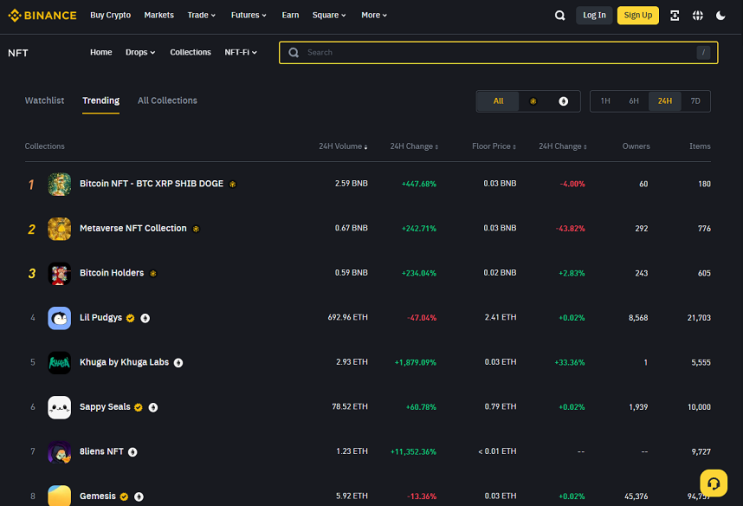Sort by 24H Volume column
Viewport: 743px width, 506px height.
click(343, 146)
